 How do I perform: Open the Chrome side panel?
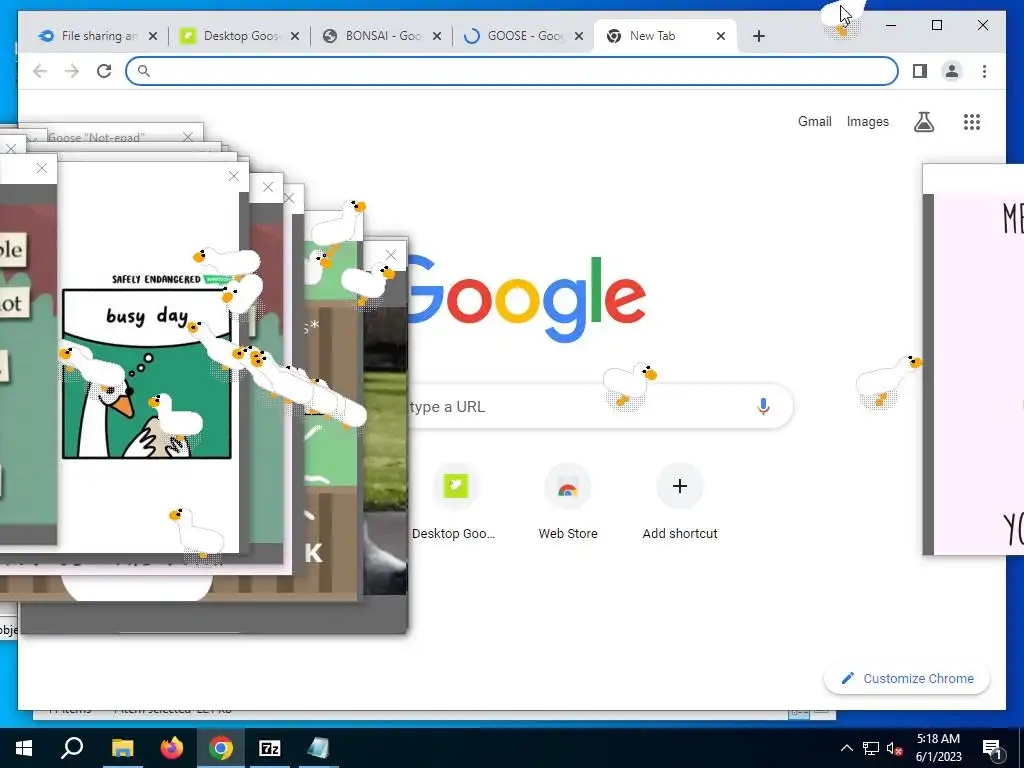pyautogui.click(x=920, y=71)
